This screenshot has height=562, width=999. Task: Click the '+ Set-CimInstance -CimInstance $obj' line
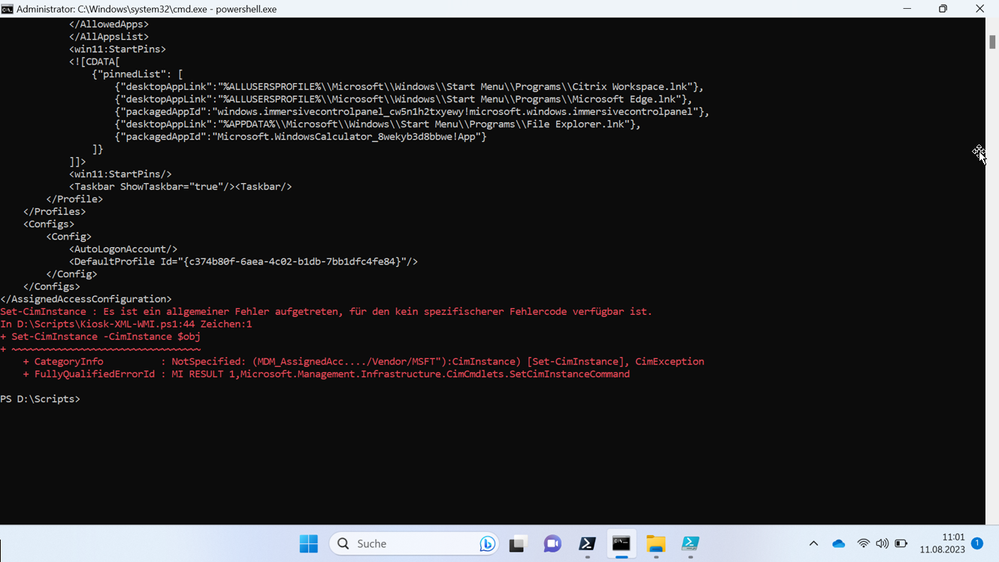tap(101, 336)
